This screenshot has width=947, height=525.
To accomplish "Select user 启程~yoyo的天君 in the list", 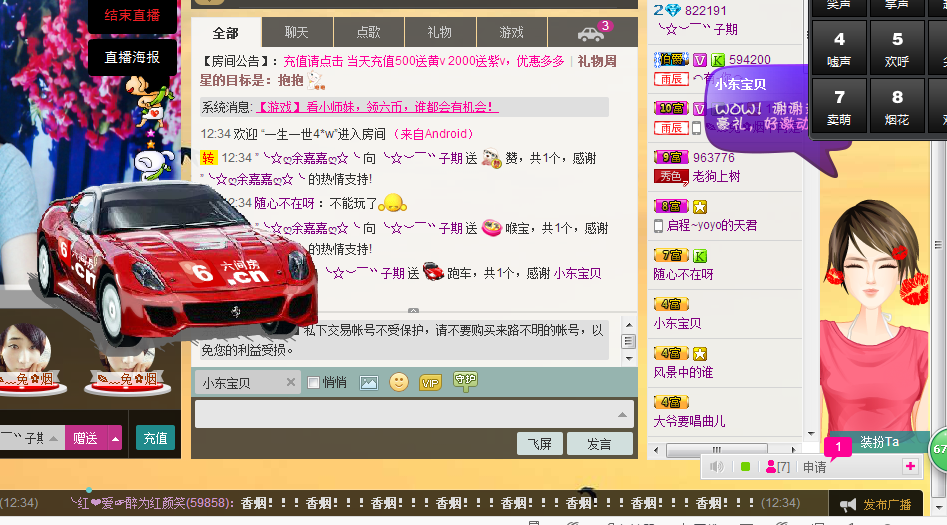I will tap(711, 225).
